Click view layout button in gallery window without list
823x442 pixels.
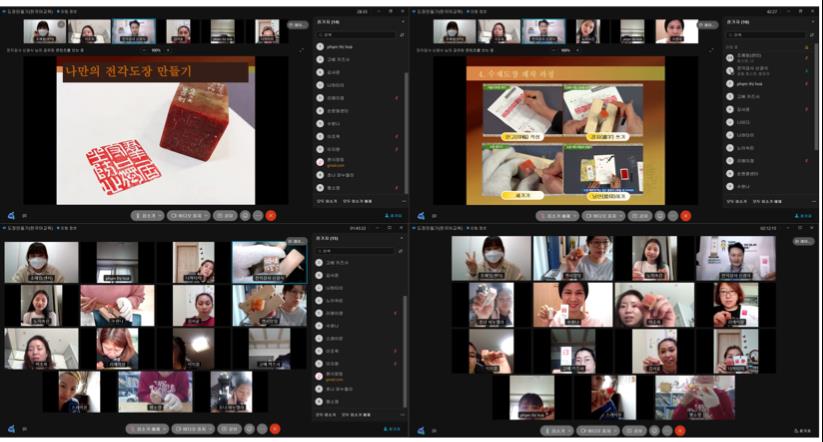tap(803, 241)
